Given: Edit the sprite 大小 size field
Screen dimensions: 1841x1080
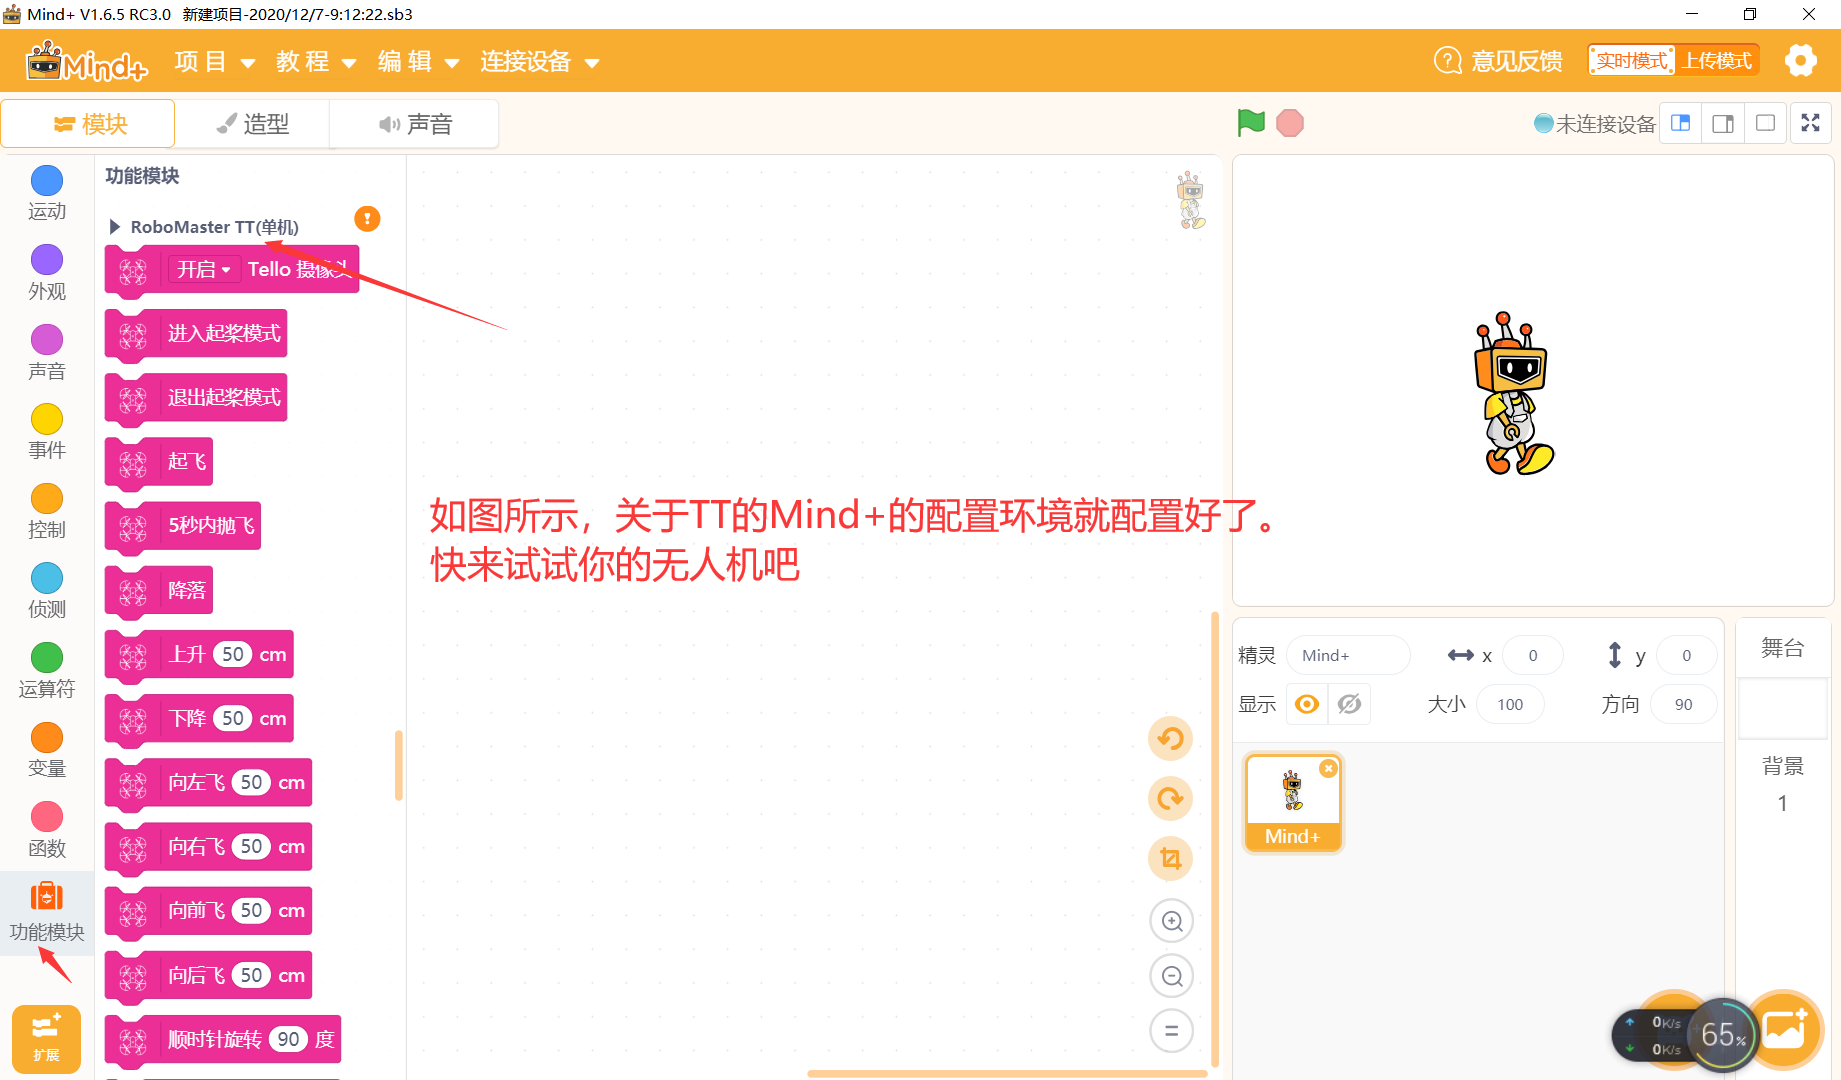Looking at the screenshot, I should [1510, 705].
